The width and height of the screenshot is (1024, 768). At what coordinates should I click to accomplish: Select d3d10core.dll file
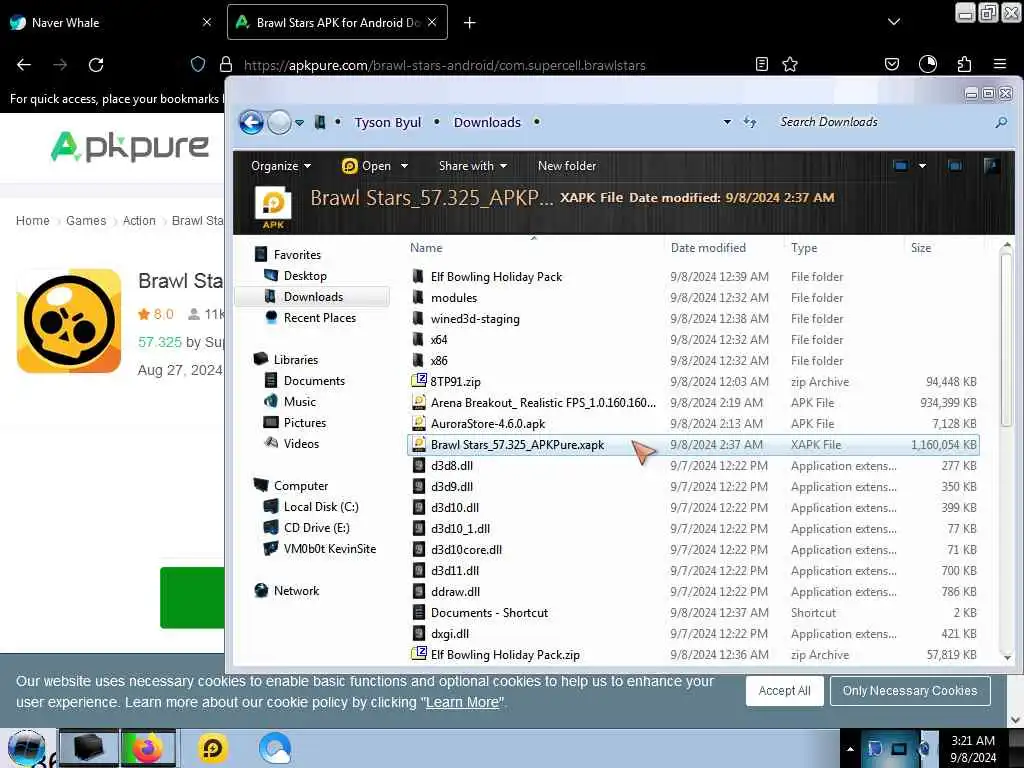click(466, 549)
